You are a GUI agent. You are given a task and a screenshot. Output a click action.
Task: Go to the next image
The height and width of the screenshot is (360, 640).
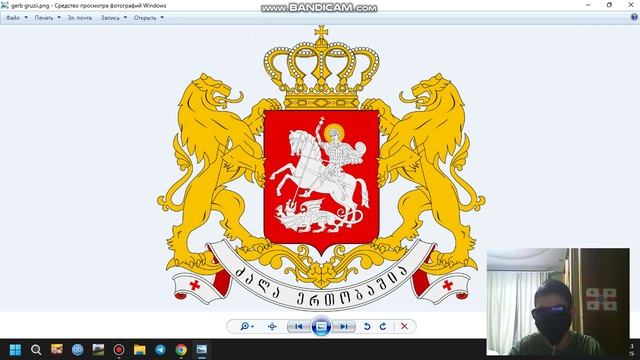click(x=344, y=326)
